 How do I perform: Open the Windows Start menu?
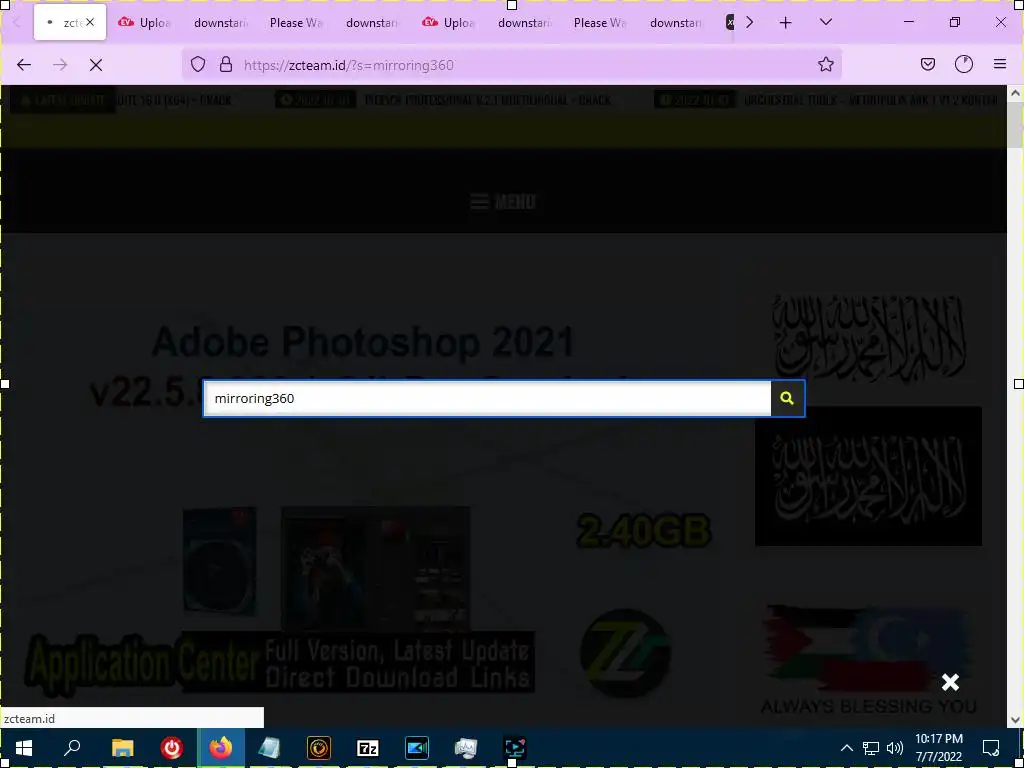pos(24,748)
